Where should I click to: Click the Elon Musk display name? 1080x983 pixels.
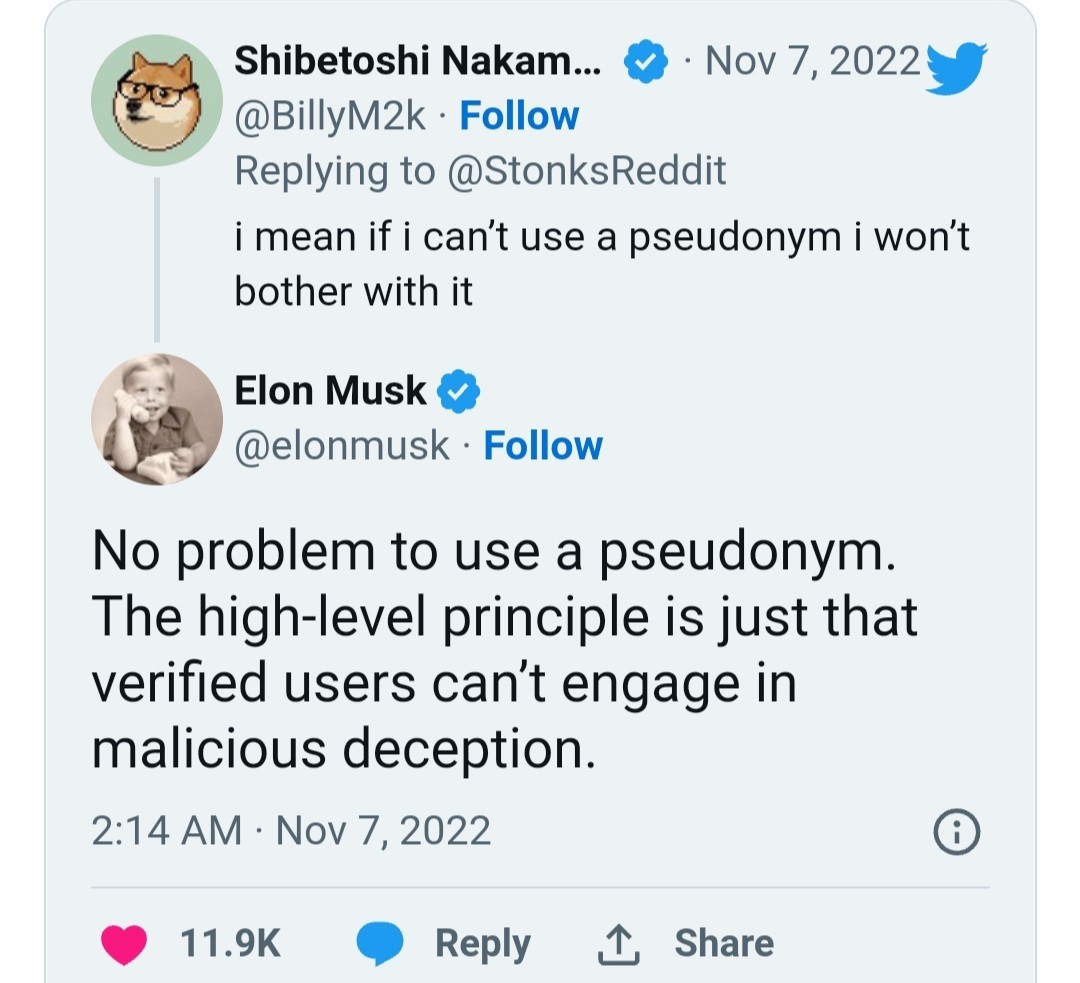coord(330,391)
